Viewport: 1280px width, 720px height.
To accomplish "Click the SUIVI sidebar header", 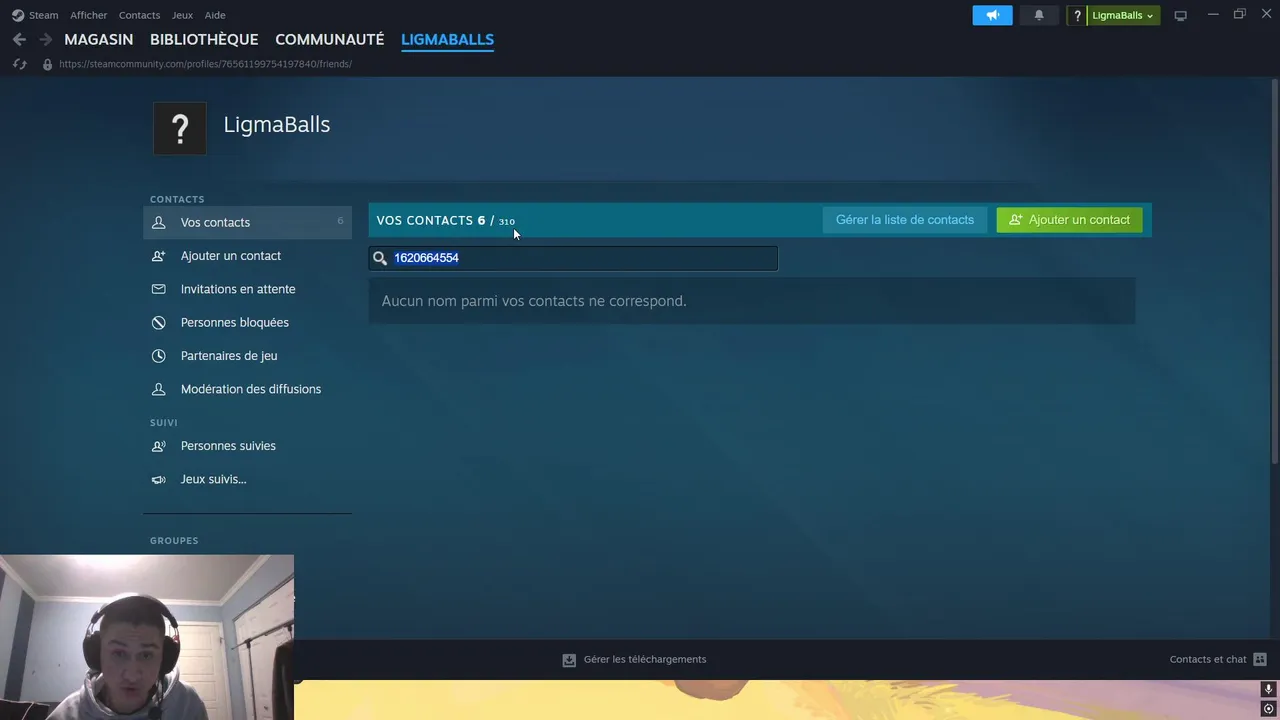I will (164, 423).
